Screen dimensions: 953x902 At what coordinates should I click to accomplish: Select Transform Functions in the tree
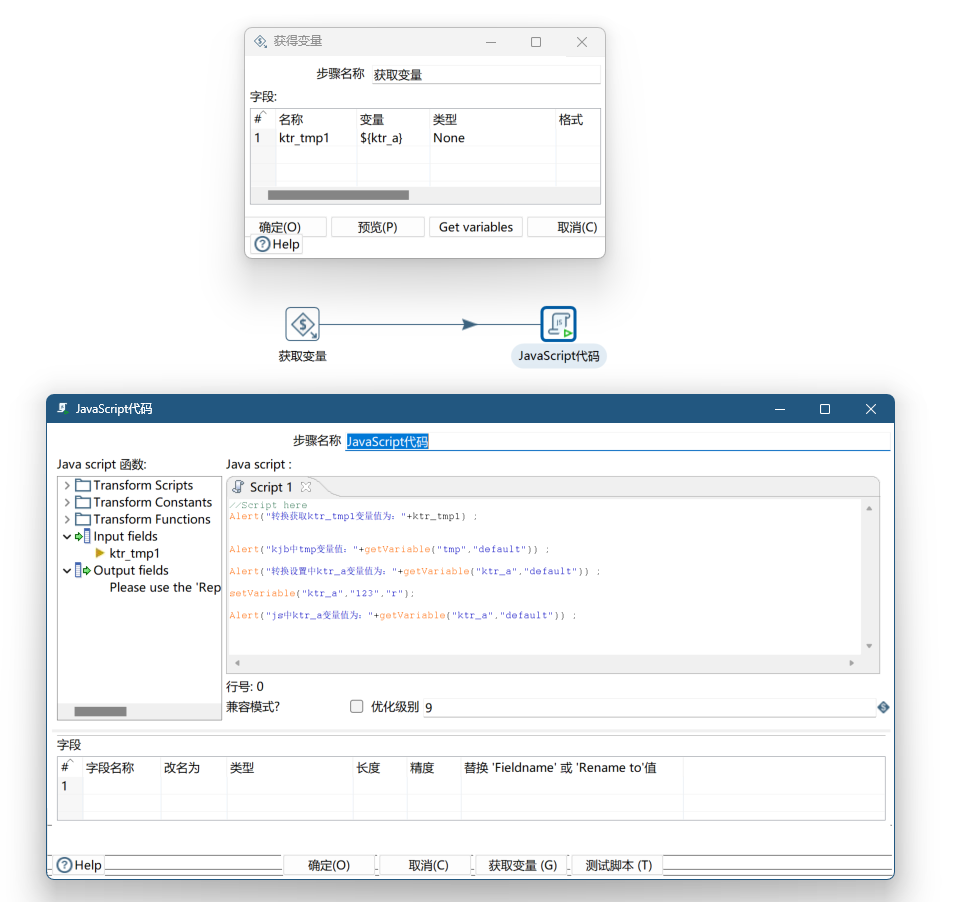(152, 520)
